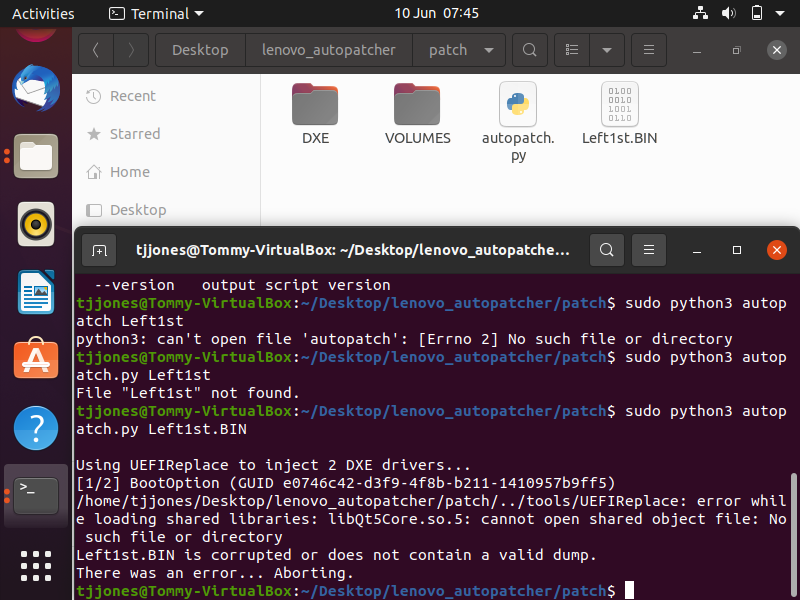Click the battery icon in top bar
The width and height of the screenshot is (800, 600).
[757, 13]
